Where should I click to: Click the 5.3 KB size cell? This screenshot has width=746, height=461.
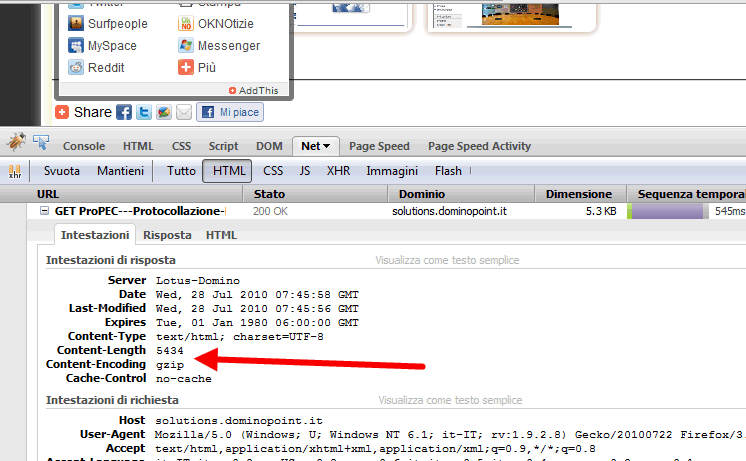click(601, 211)
